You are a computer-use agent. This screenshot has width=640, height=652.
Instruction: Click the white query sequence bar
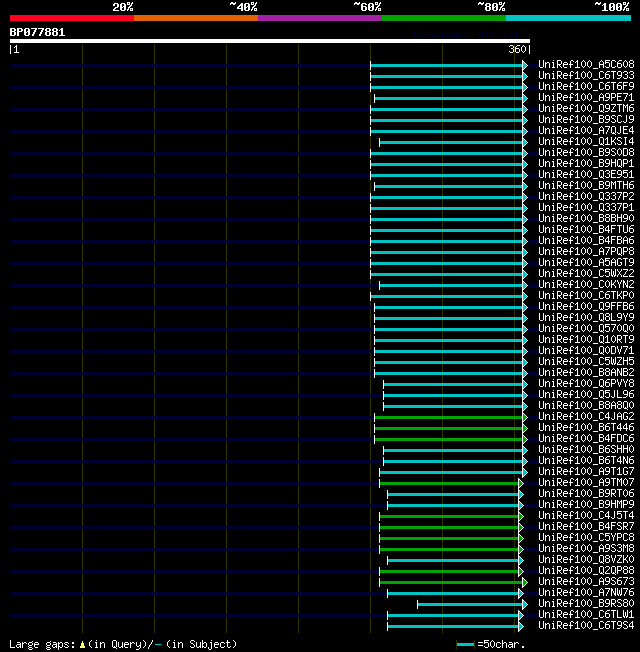[x=270, y=41]
